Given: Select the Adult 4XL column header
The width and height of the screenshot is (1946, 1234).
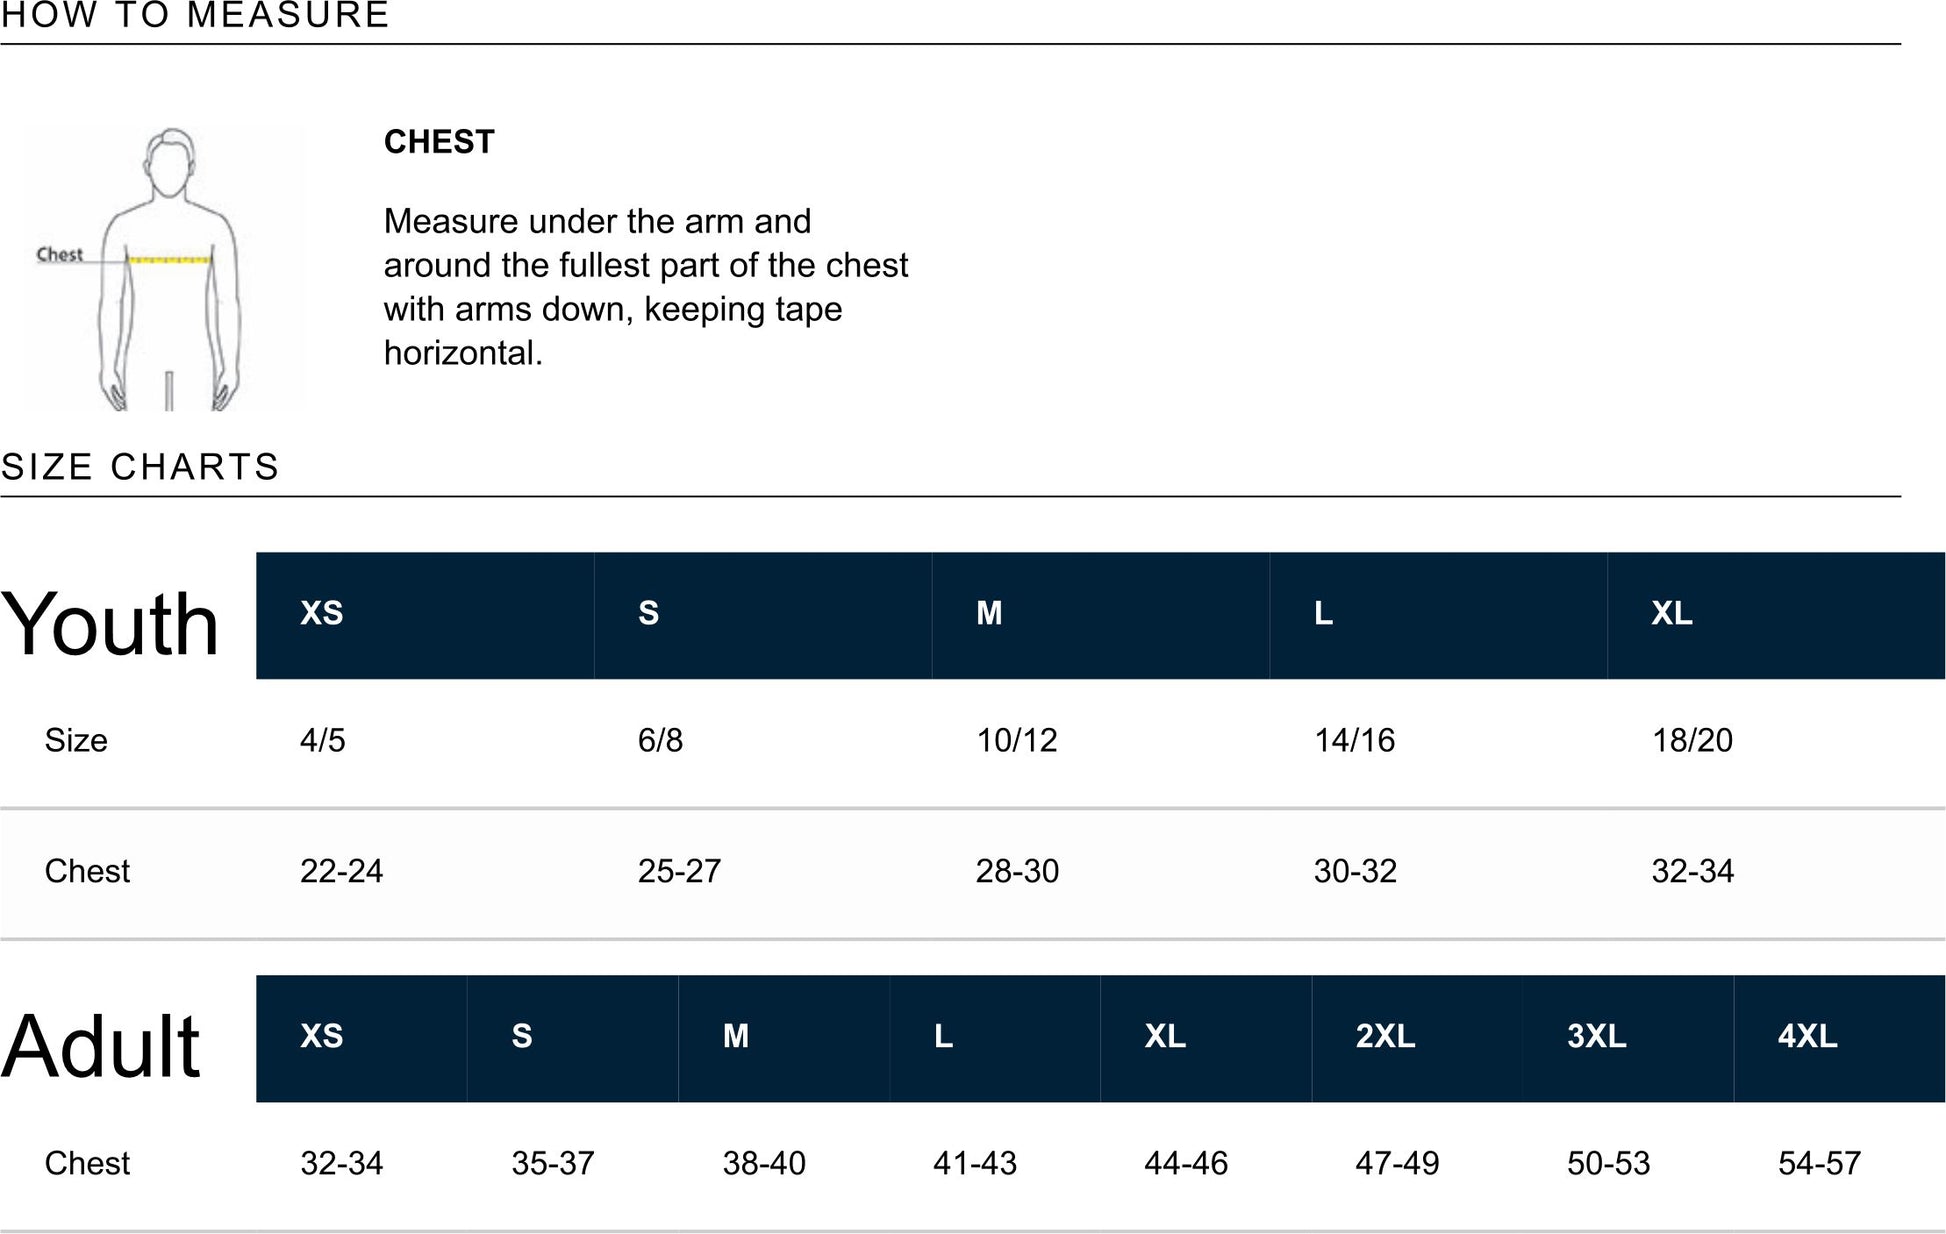Looking at the screenshot, I should 1807,1036.
